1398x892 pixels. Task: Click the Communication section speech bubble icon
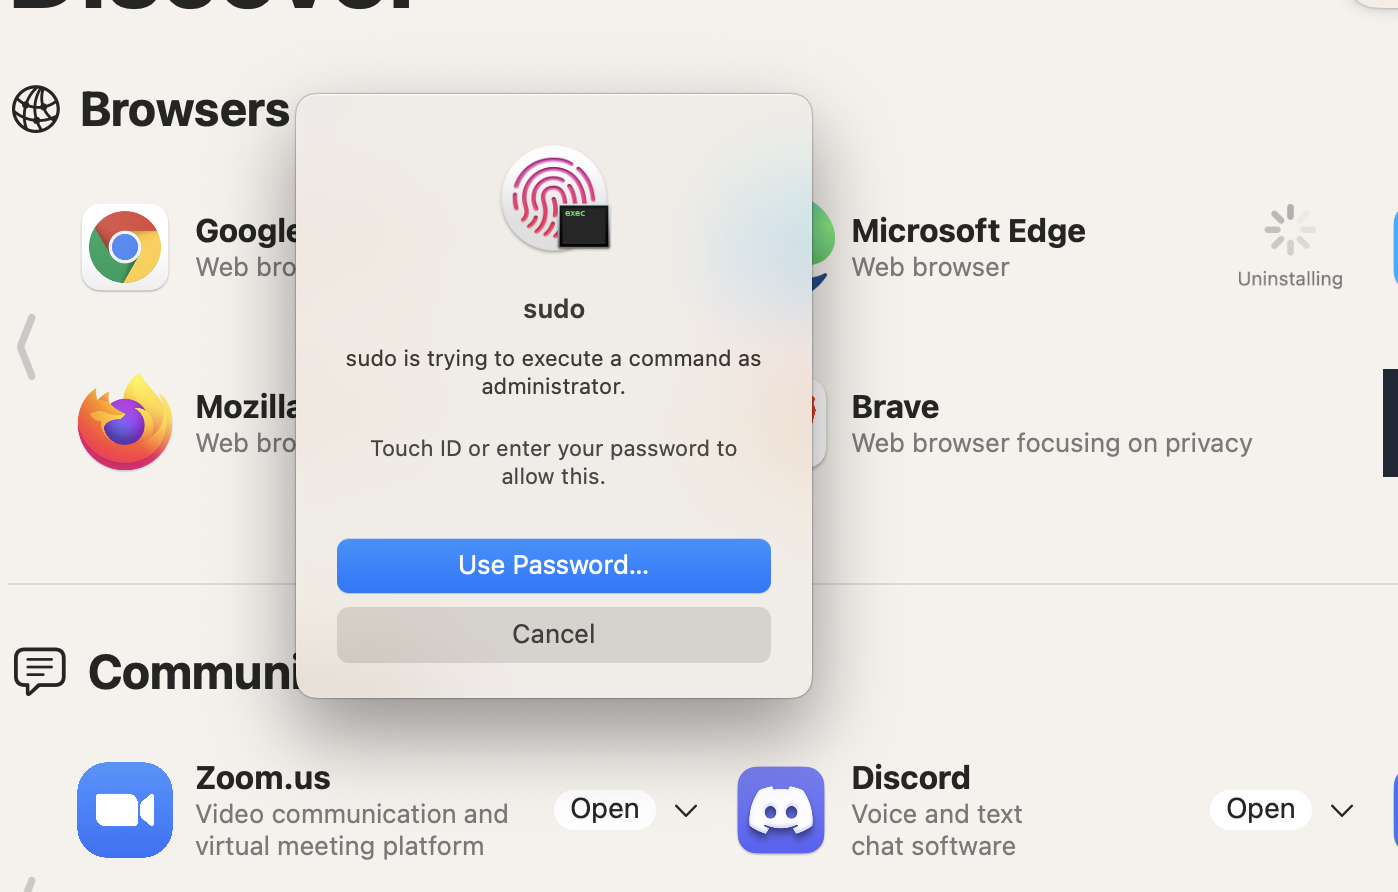pyautogui.click(x=40, y=671)
